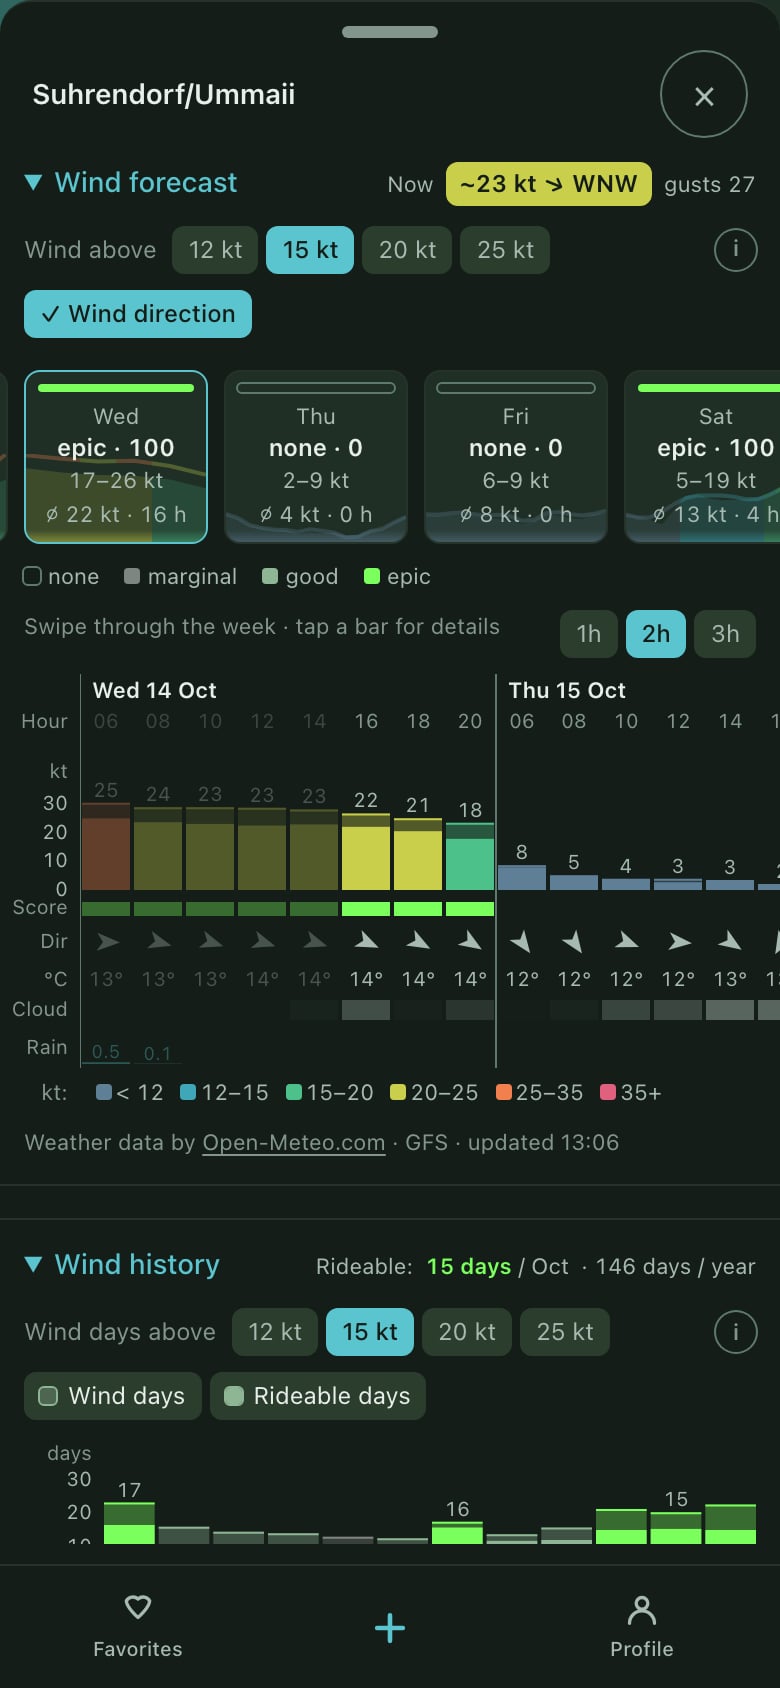Click the 12–15 kt teal legend swatch

click(188, 1093)
